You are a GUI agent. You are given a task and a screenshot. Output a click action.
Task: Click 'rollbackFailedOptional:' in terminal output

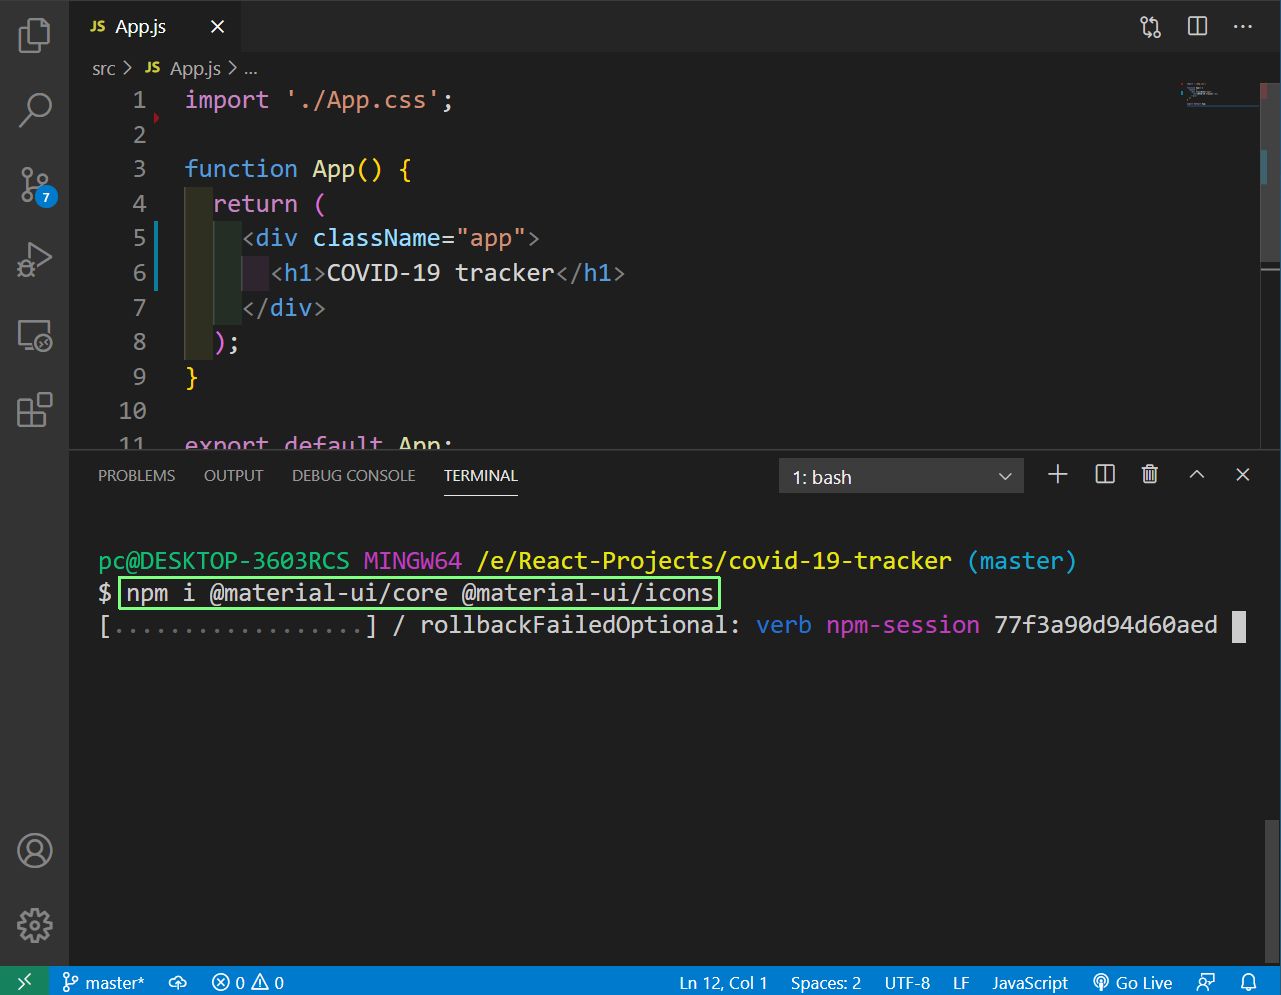pos(581,625)
